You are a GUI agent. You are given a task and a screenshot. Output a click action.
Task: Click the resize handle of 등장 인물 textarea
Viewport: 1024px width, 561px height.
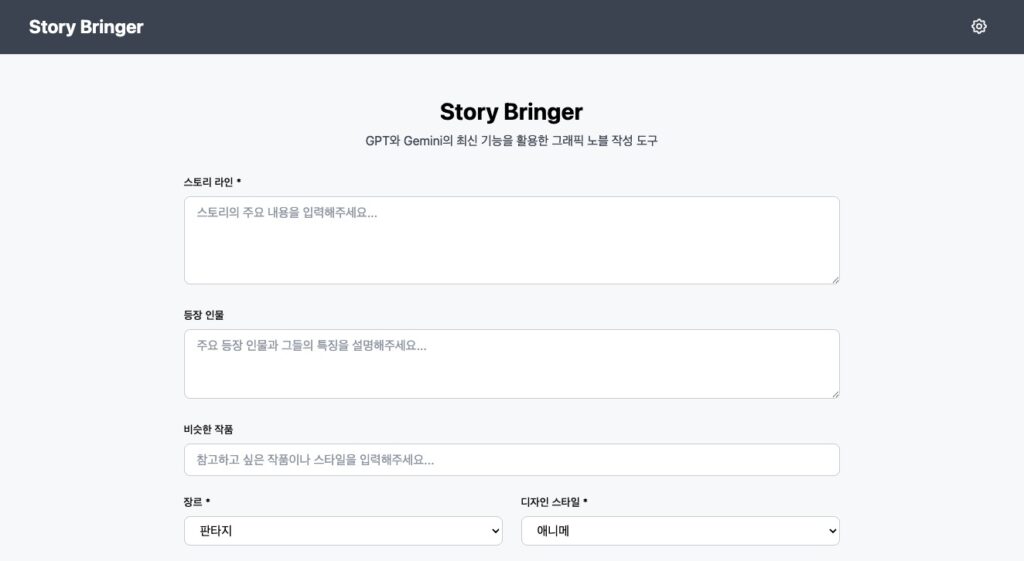835,394
